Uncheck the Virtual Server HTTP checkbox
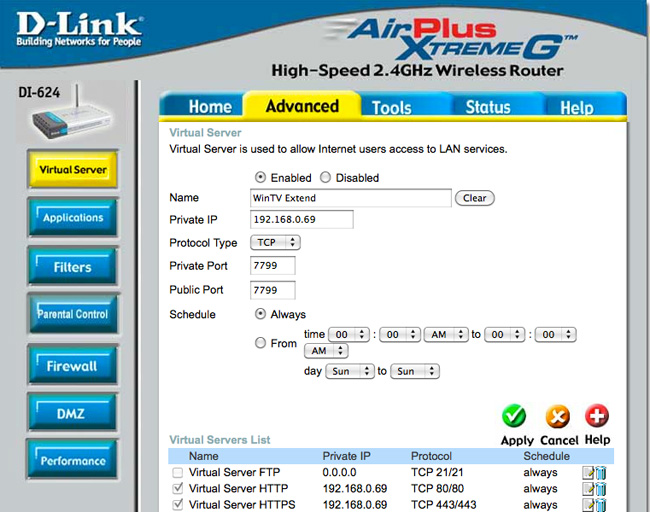Screen dimensions: 650x512 (x=177, y=489)
